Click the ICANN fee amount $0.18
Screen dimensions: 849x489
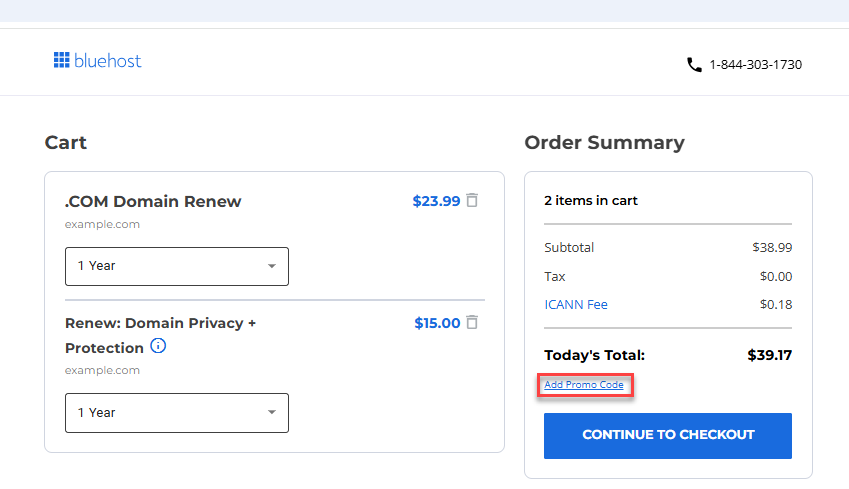pos(776,305)
